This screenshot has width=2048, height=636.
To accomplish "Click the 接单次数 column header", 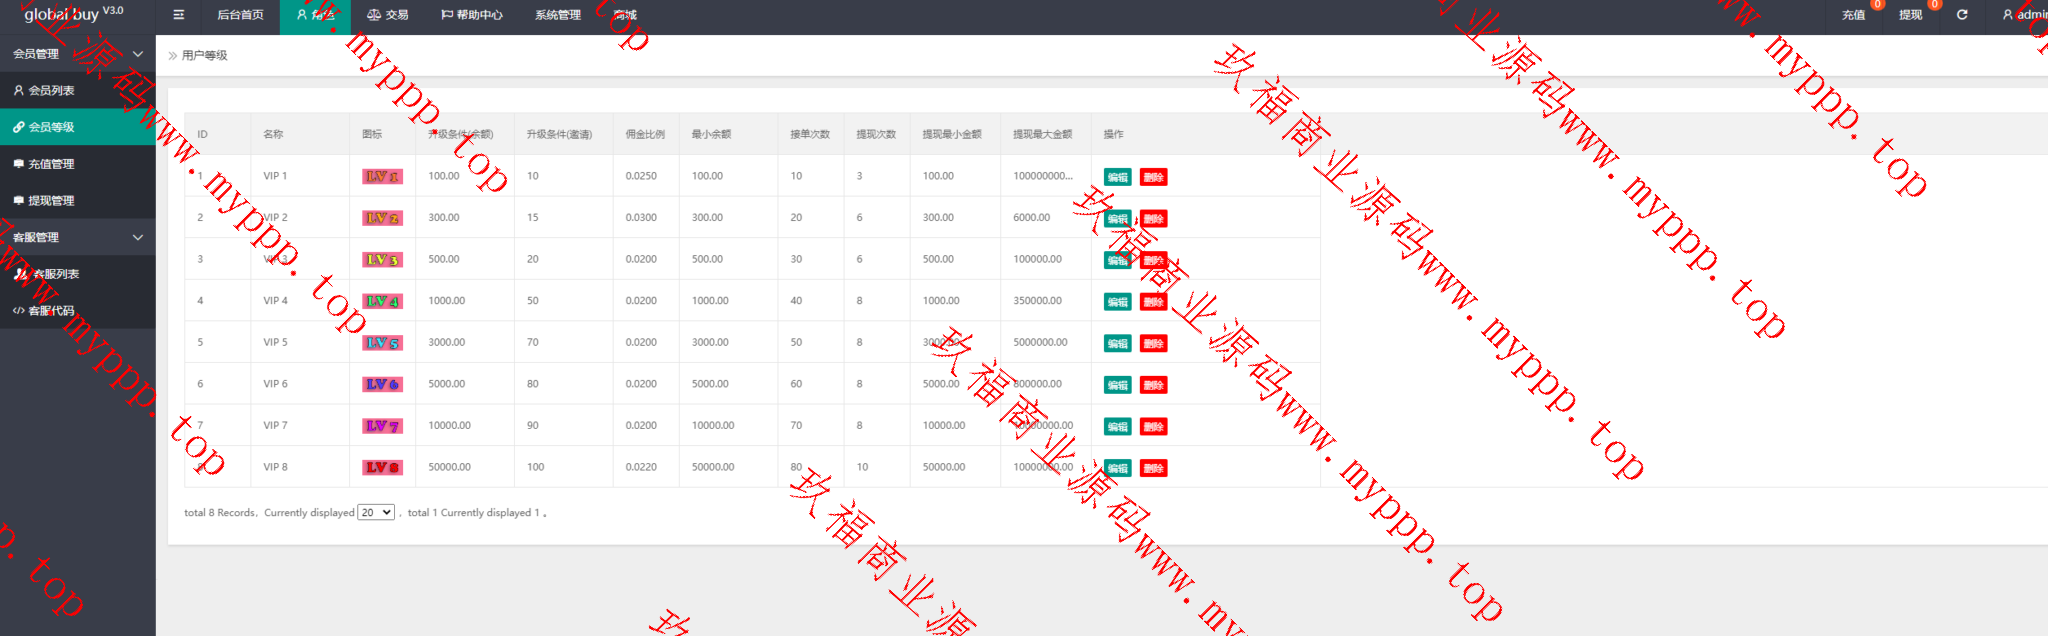I will coord(810,134).
